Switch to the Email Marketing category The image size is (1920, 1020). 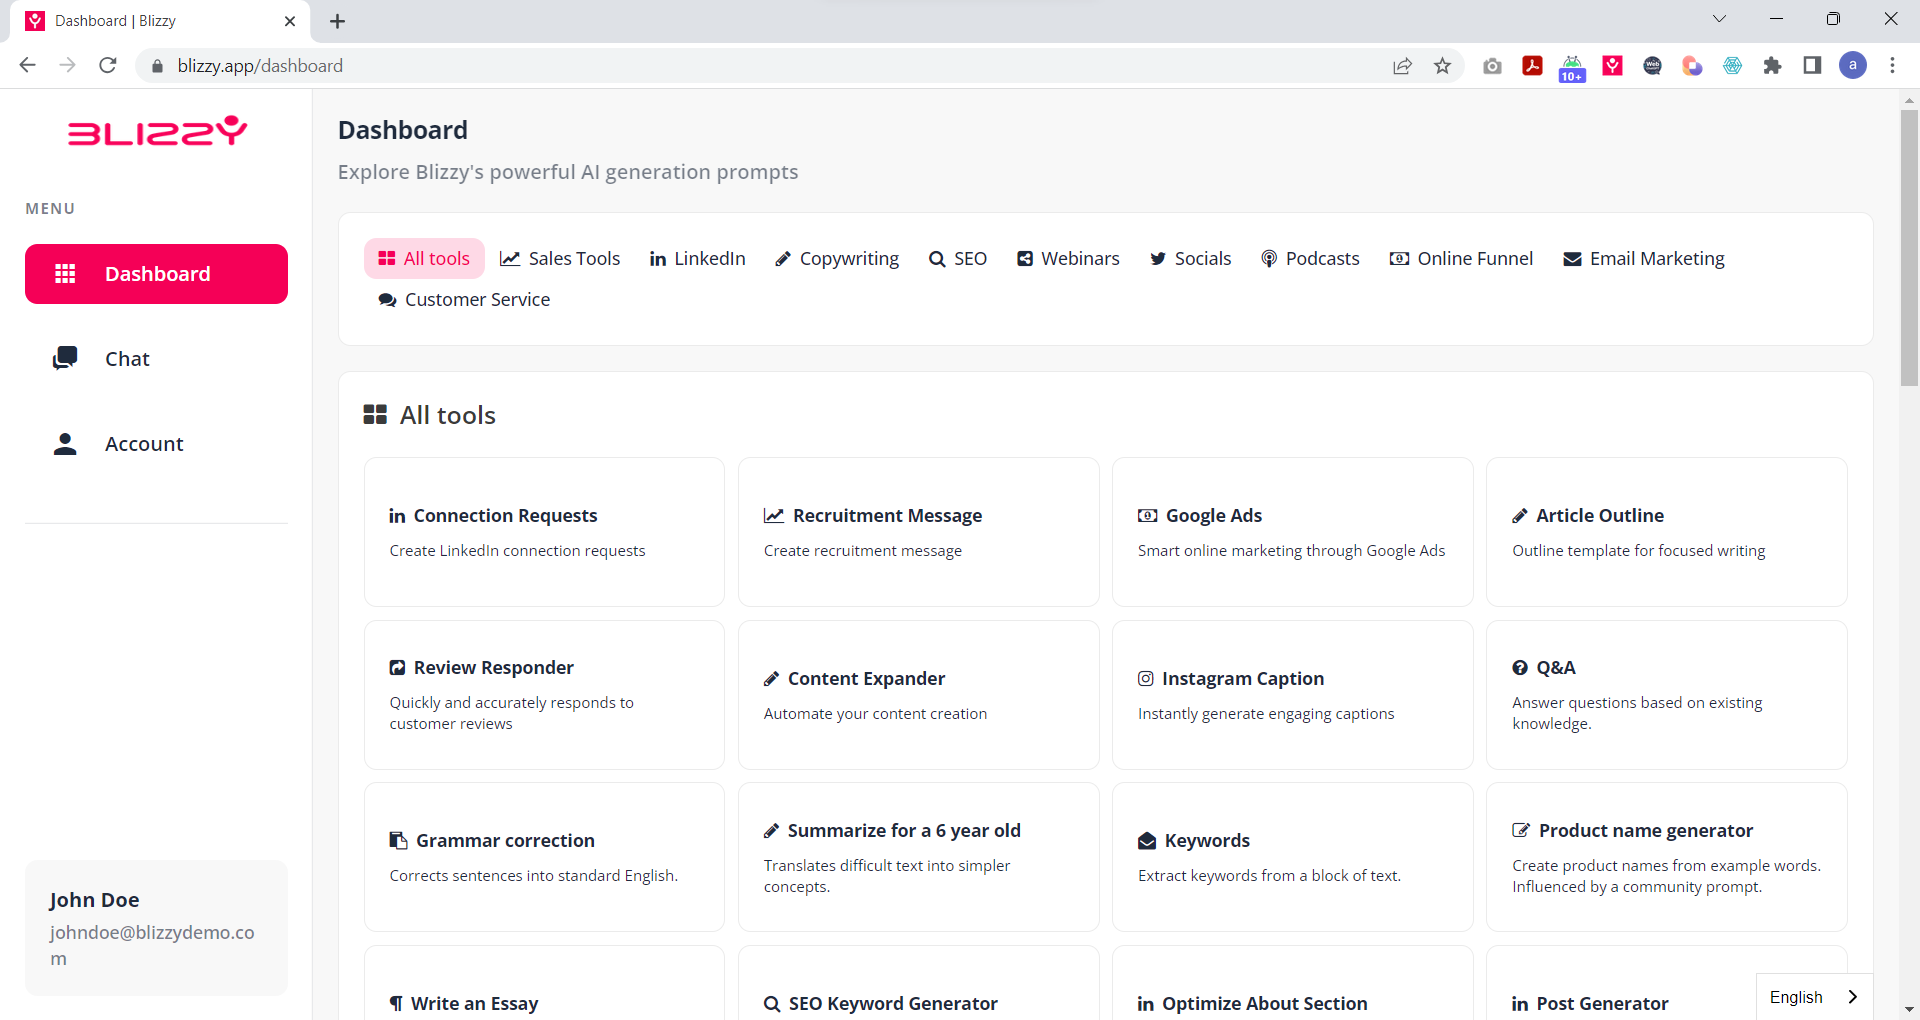(x=1644, y=259)
